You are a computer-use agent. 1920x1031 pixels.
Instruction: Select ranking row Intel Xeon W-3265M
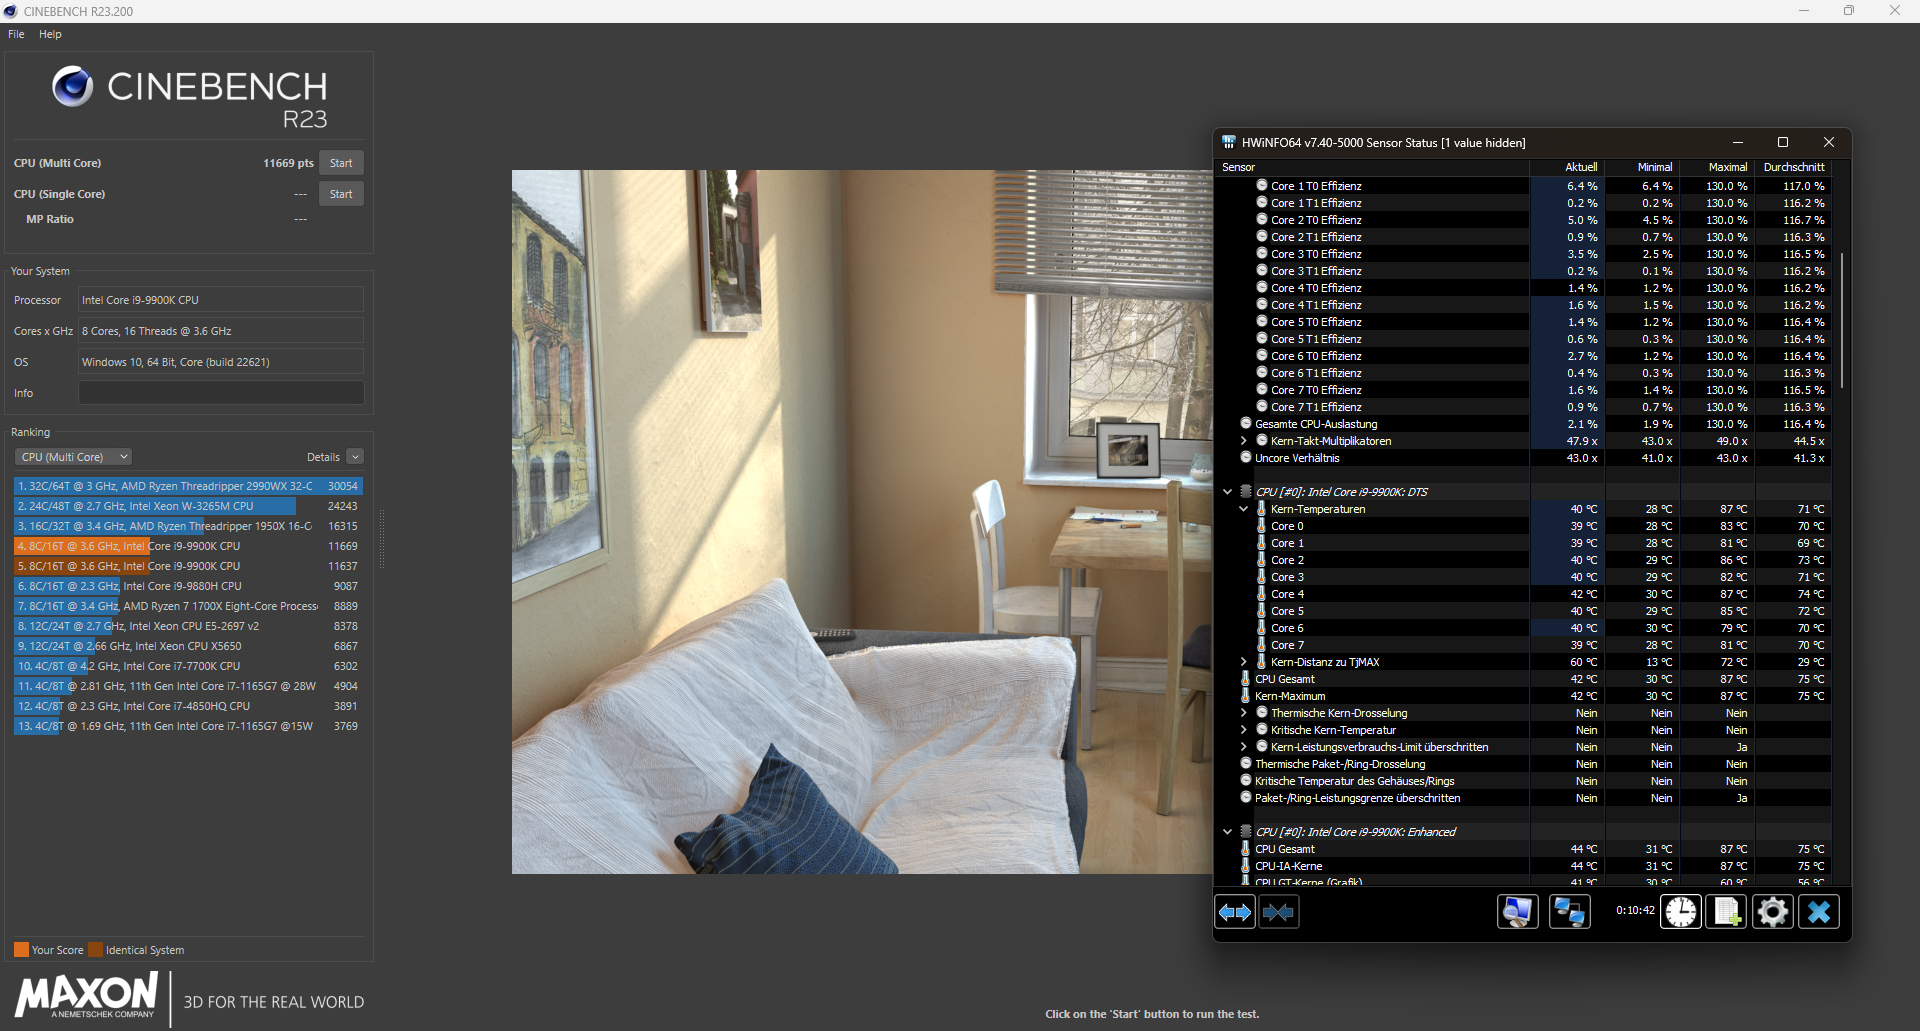click(x=188, y=506)
